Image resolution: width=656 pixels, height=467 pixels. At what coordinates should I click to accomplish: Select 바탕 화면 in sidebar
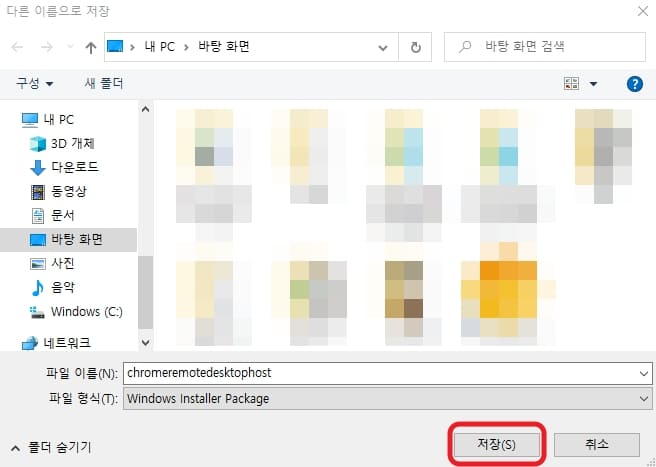coord(68,240)
